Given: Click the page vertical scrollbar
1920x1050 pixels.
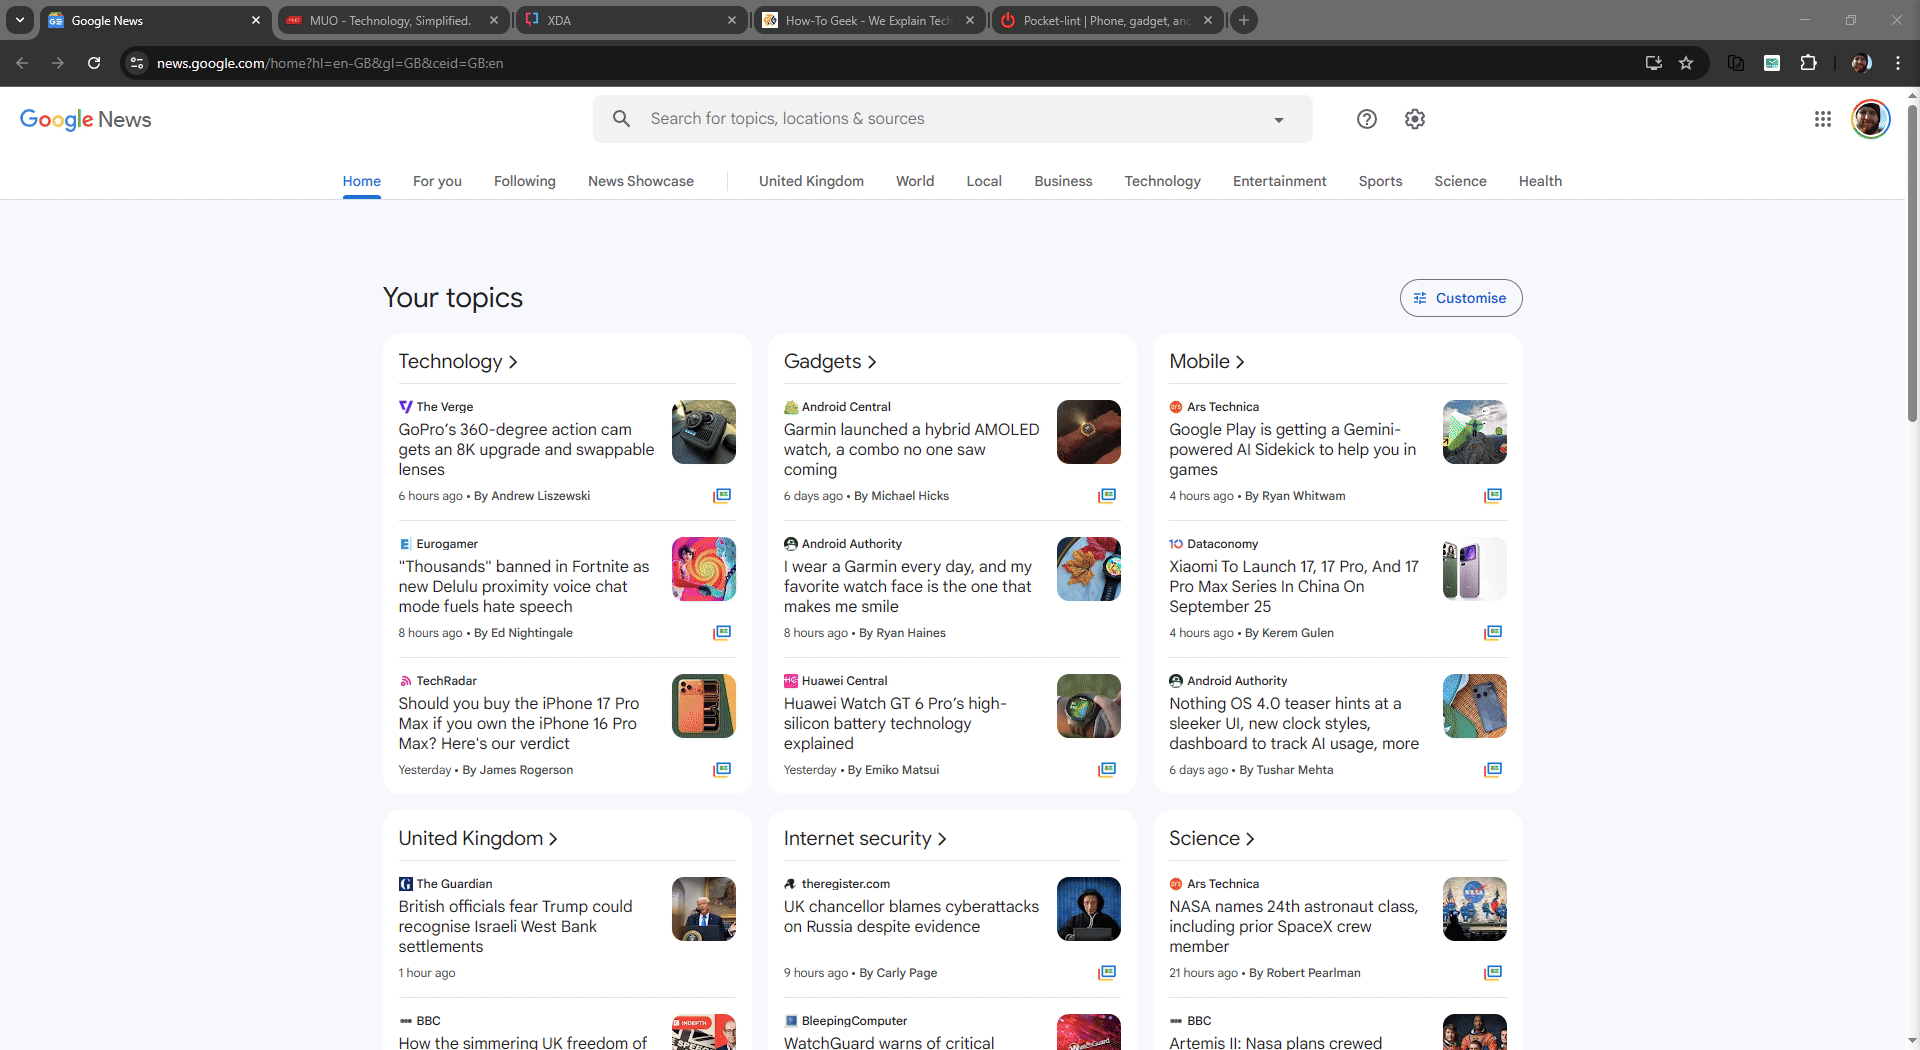Looking at the screenshot, I should click(x=1912, y=300).
